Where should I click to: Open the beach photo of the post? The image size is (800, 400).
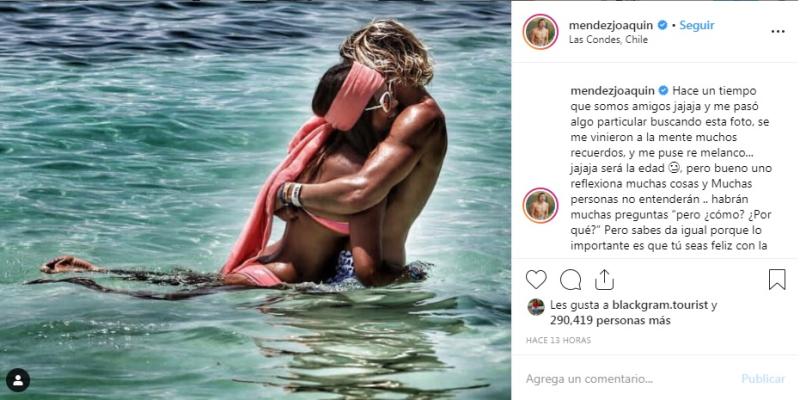click(255, 200)
